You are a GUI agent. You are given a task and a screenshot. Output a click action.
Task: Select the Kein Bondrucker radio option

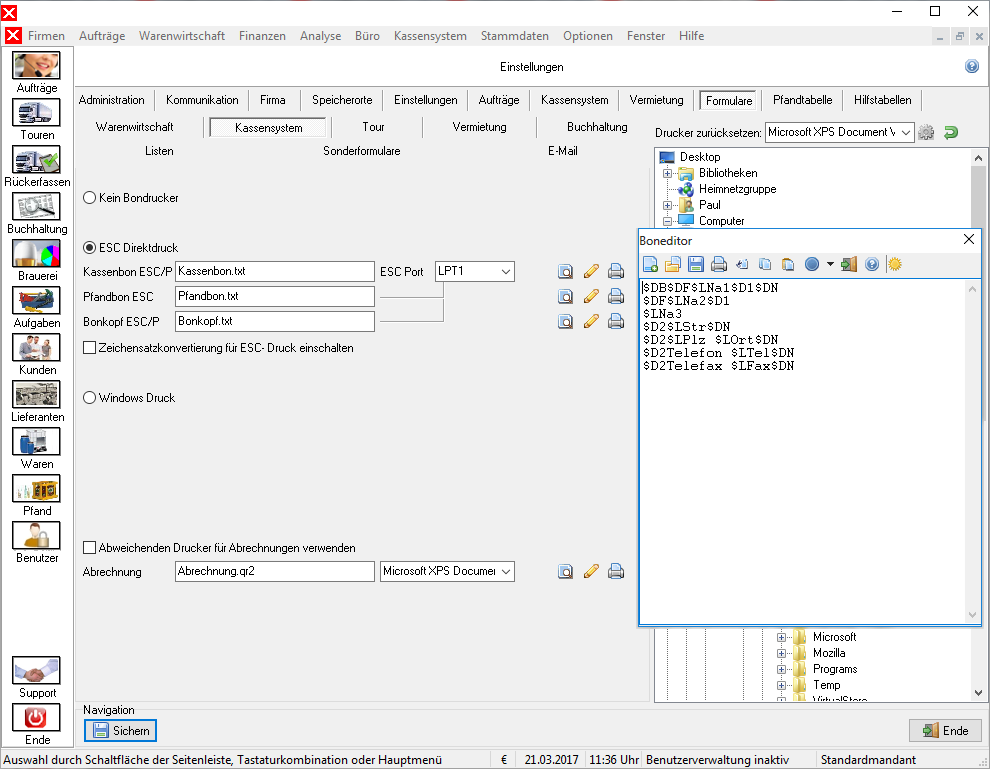(x=90, y=198)
